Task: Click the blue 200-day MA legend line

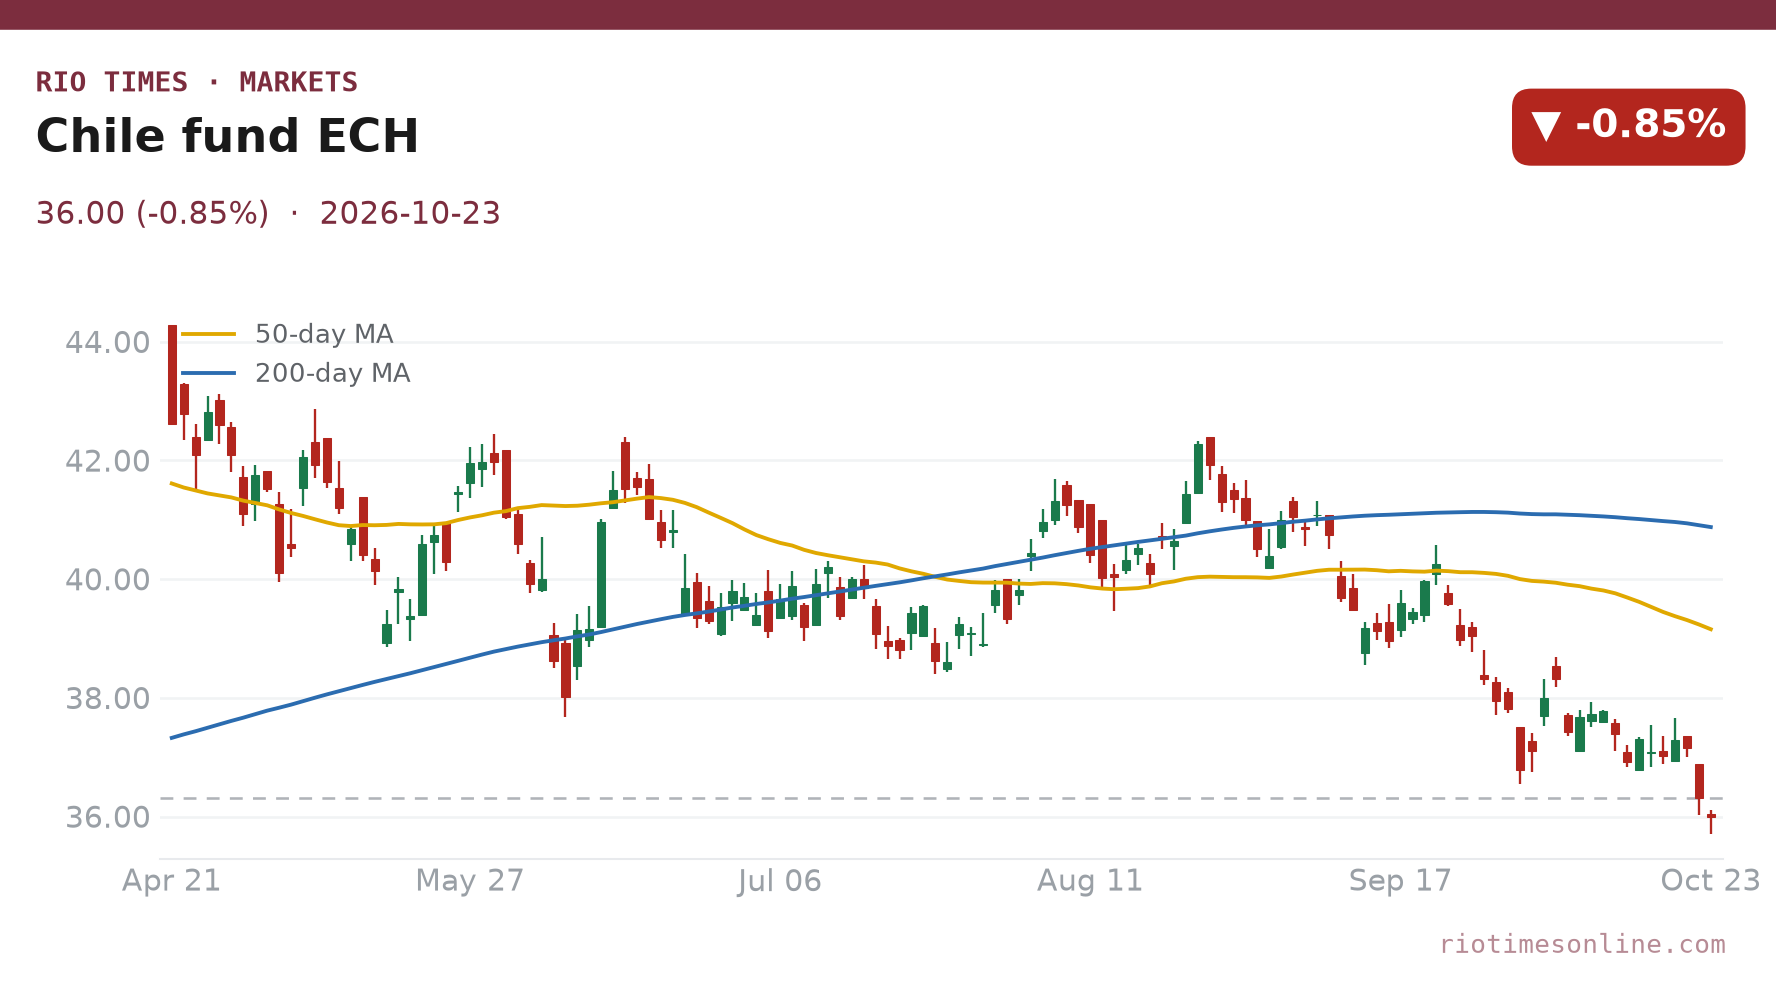Action: [x=208, y=373]
